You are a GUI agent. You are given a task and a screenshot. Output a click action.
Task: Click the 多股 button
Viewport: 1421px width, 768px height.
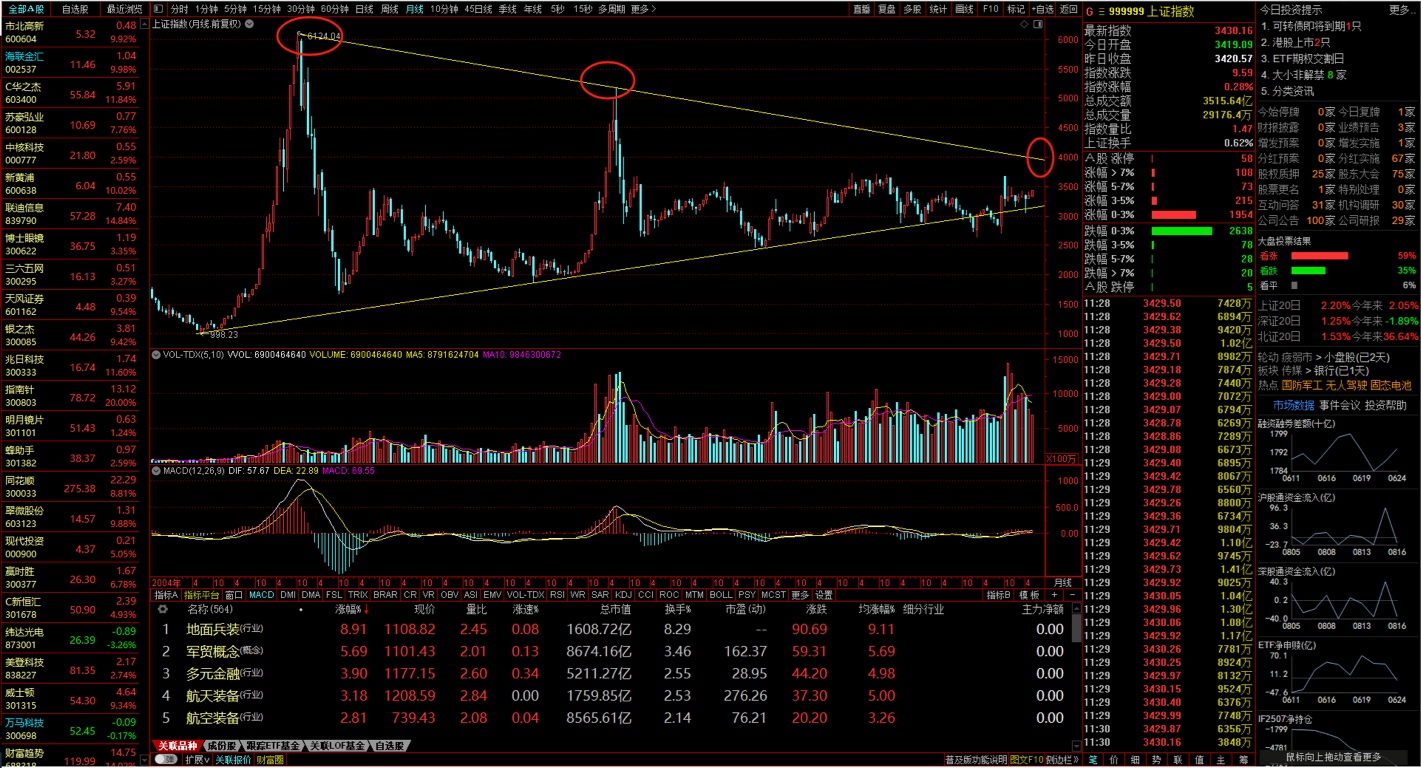[x=912, y=8]
